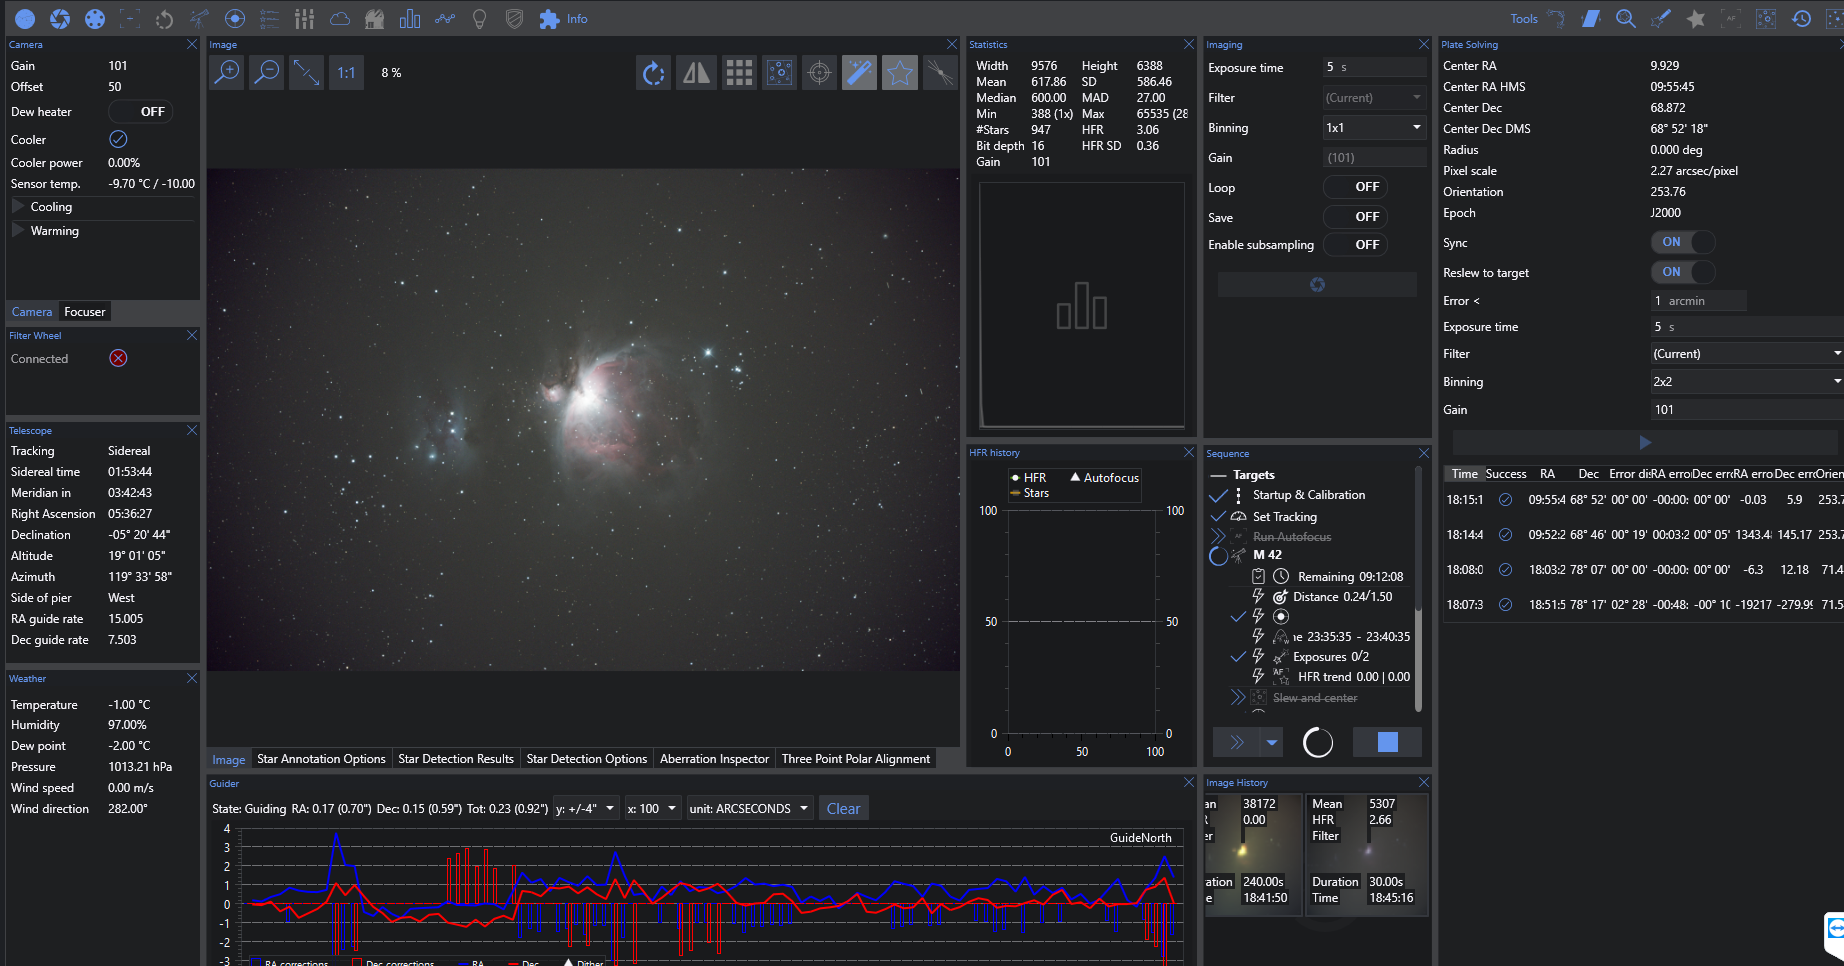Switch to the Focuser tab
1844x966 pixels.
click(x=84, y=312)
